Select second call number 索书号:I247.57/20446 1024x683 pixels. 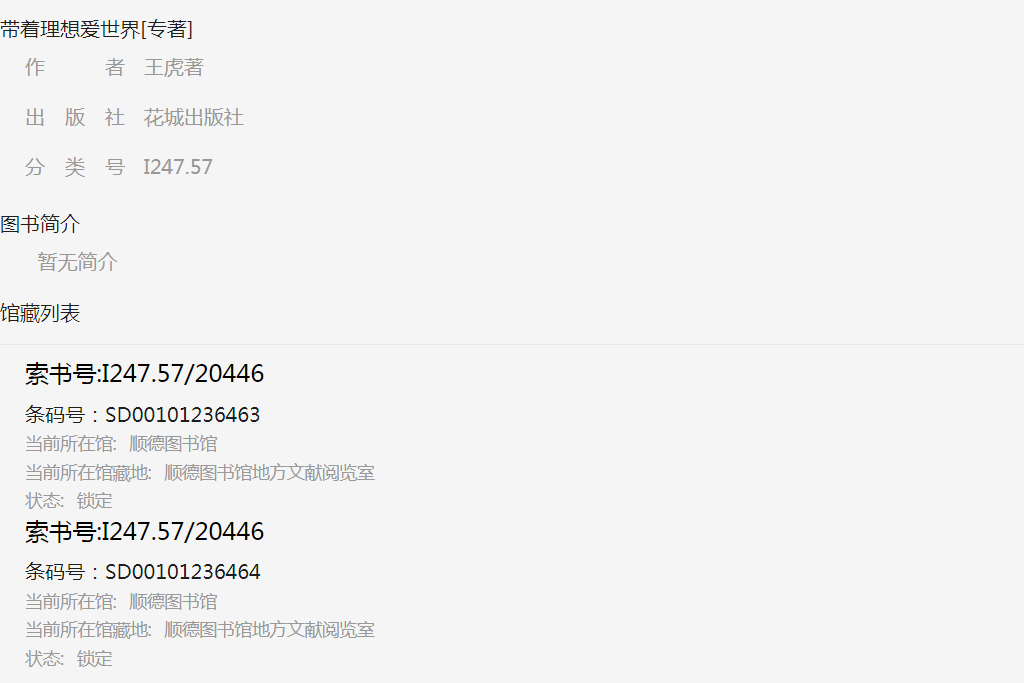coord(144,532)
